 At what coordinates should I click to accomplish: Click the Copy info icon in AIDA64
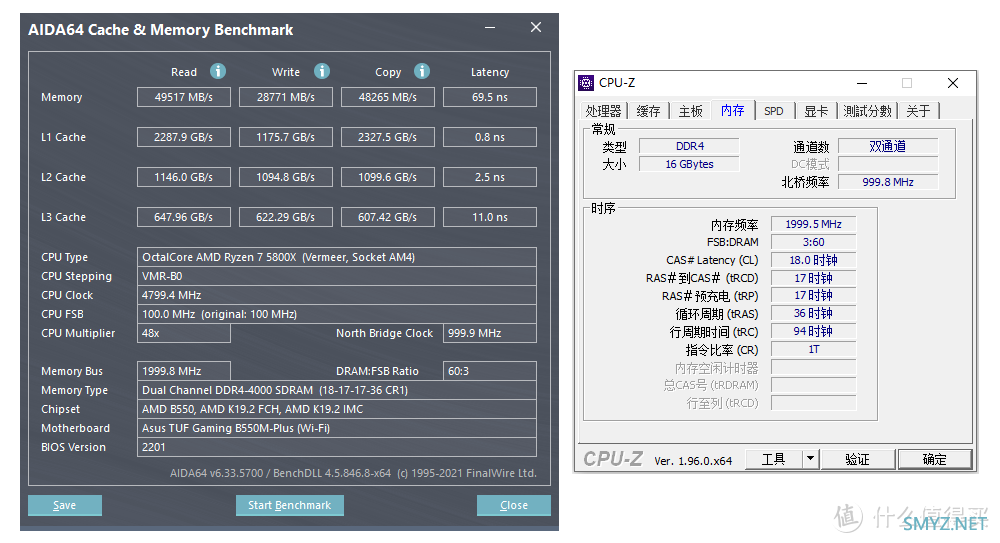click(x=422, y=71)
